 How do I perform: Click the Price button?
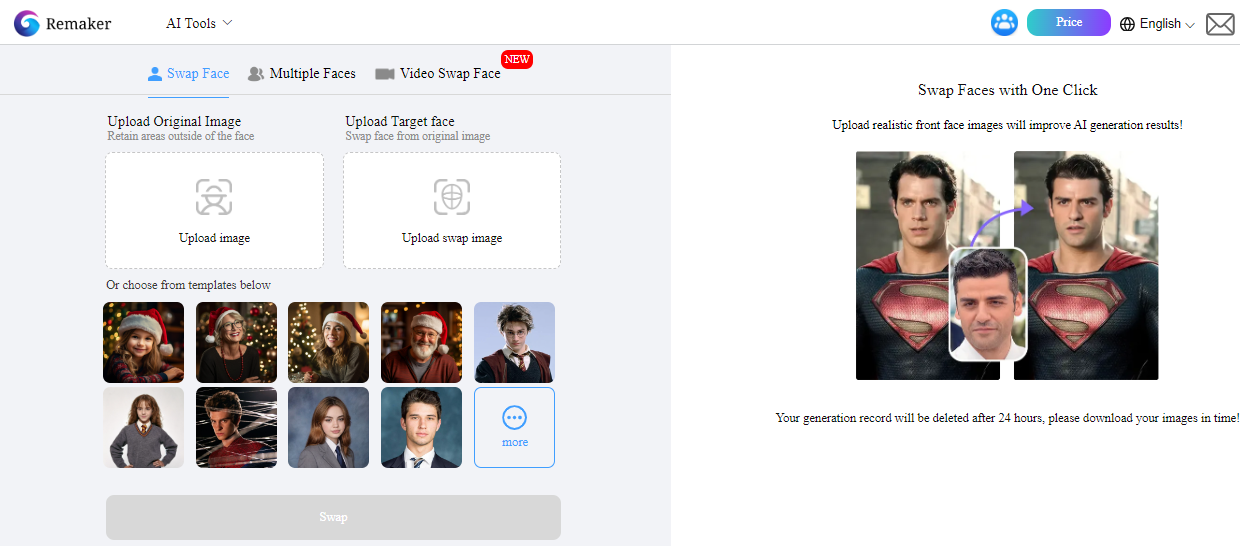pos(1069,22)
